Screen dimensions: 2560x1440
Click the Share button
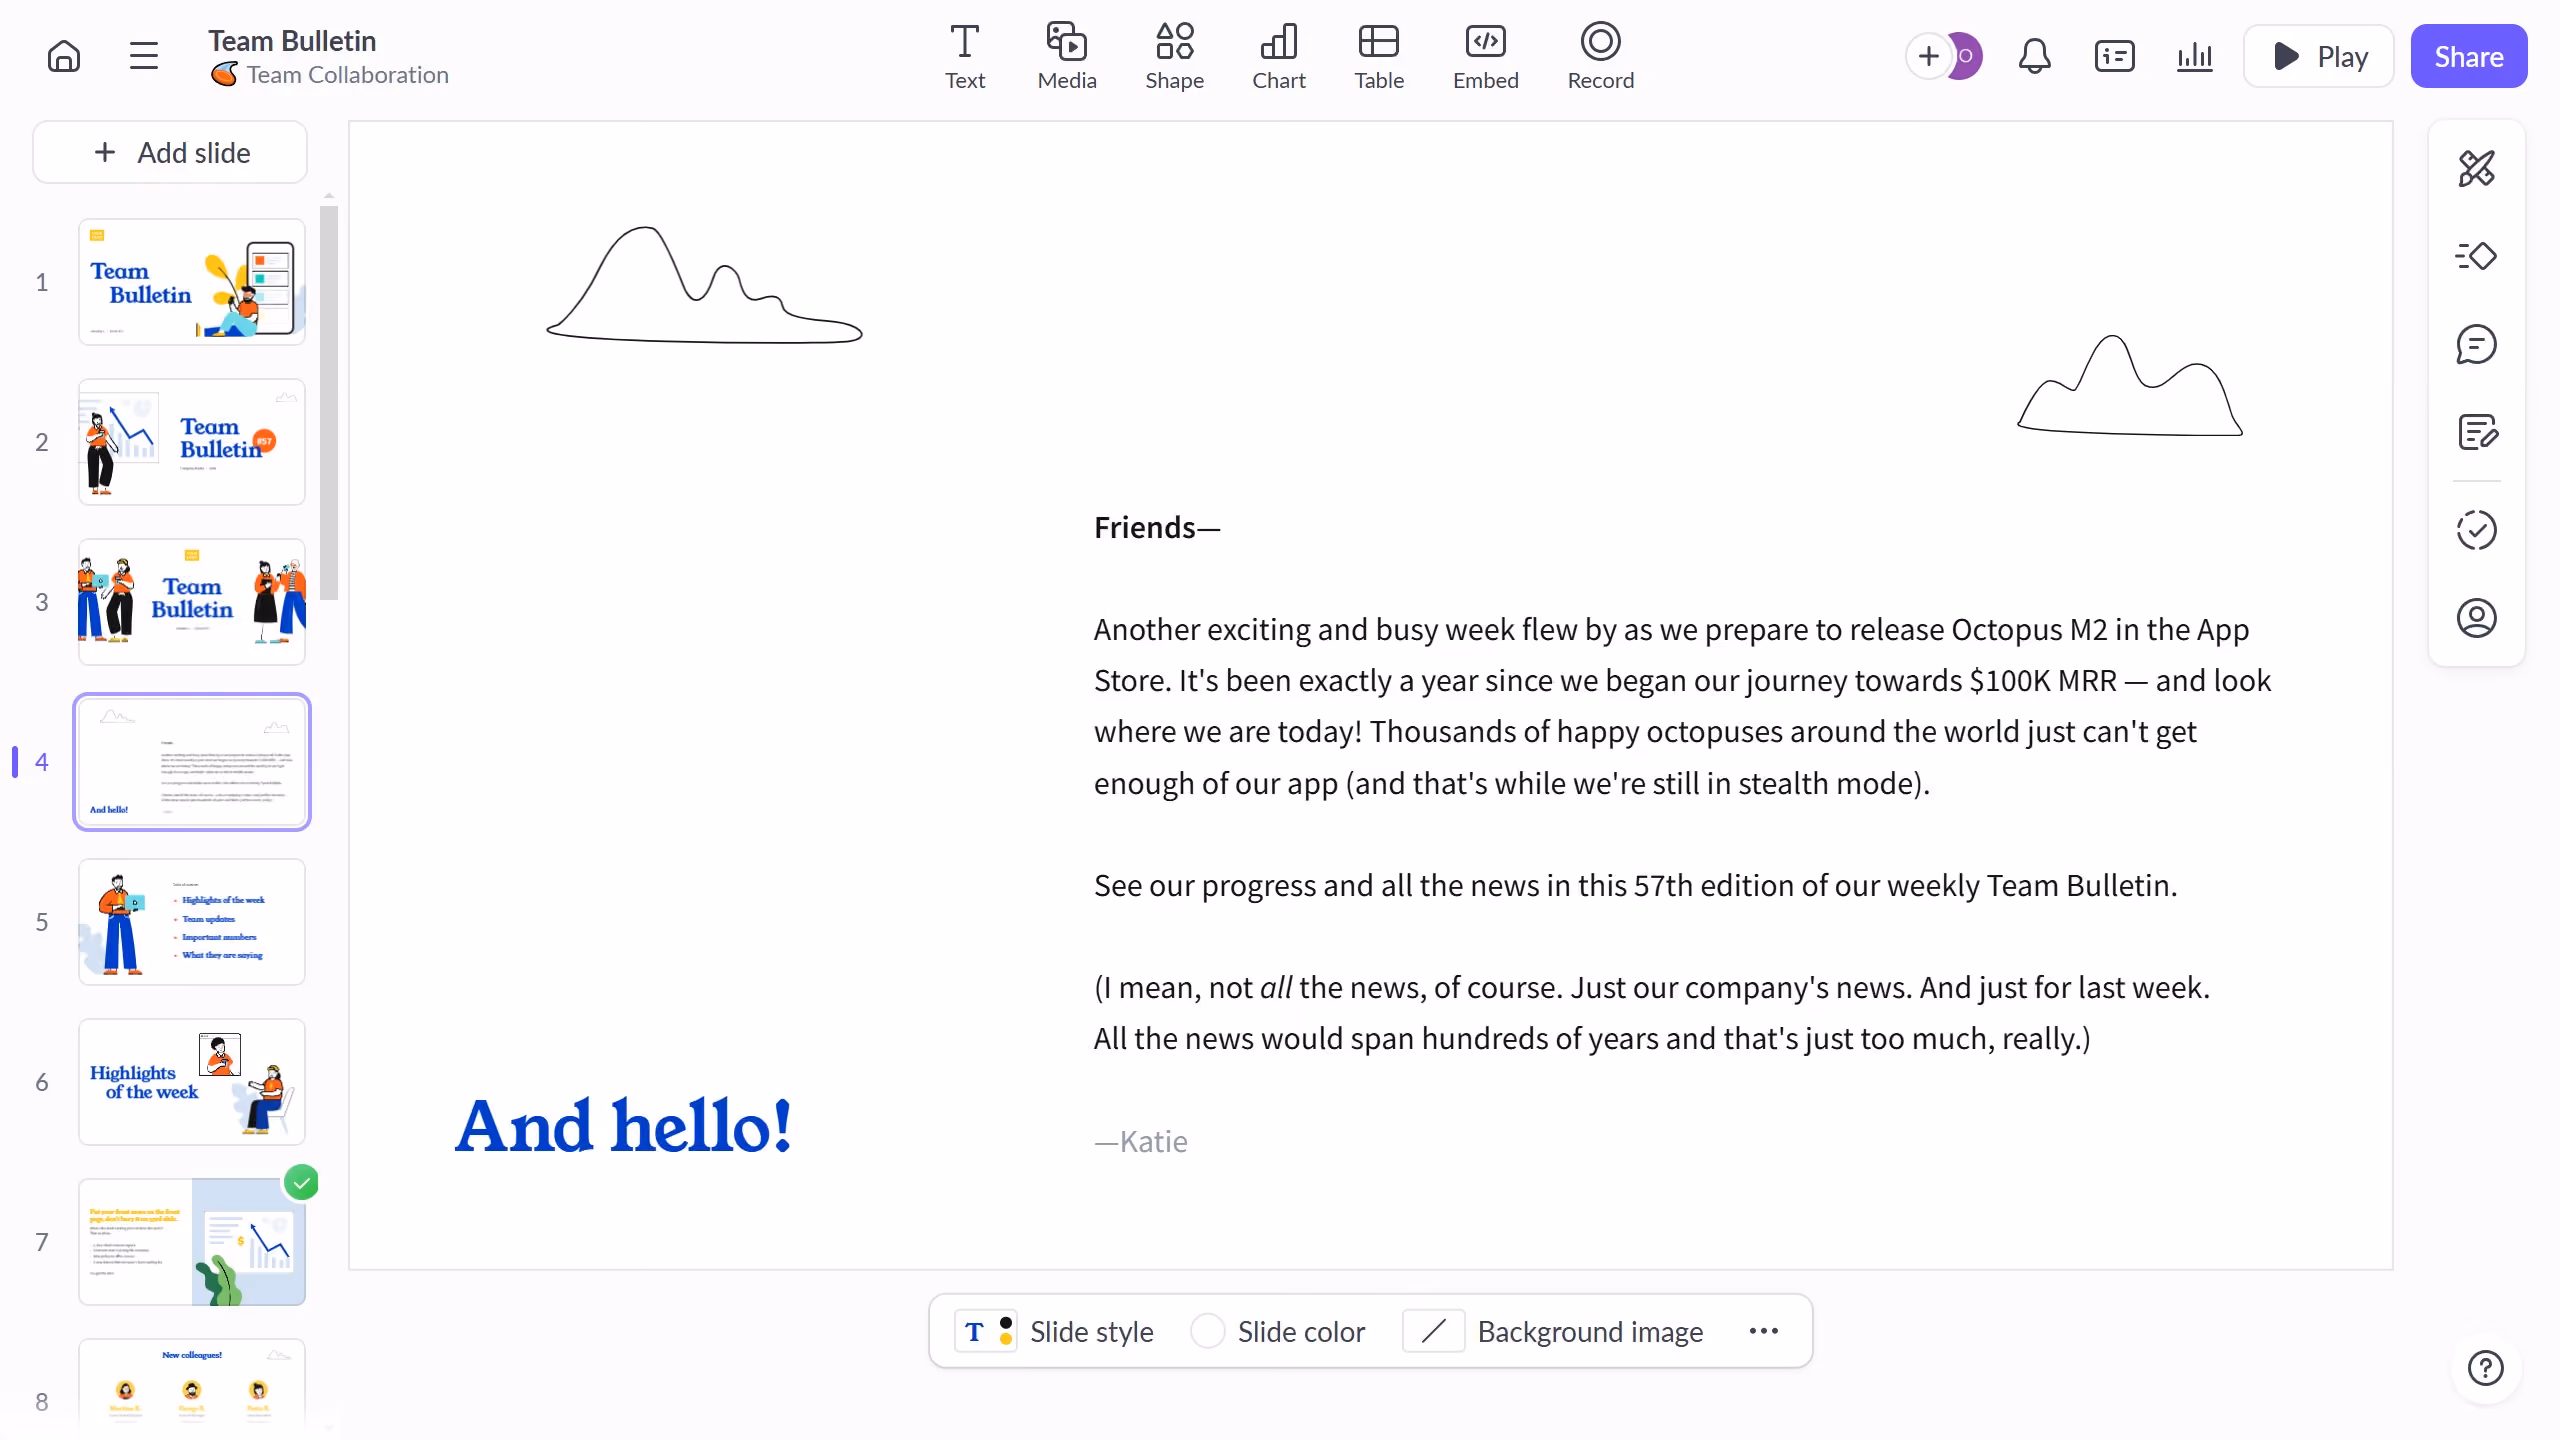(2468, 56)
